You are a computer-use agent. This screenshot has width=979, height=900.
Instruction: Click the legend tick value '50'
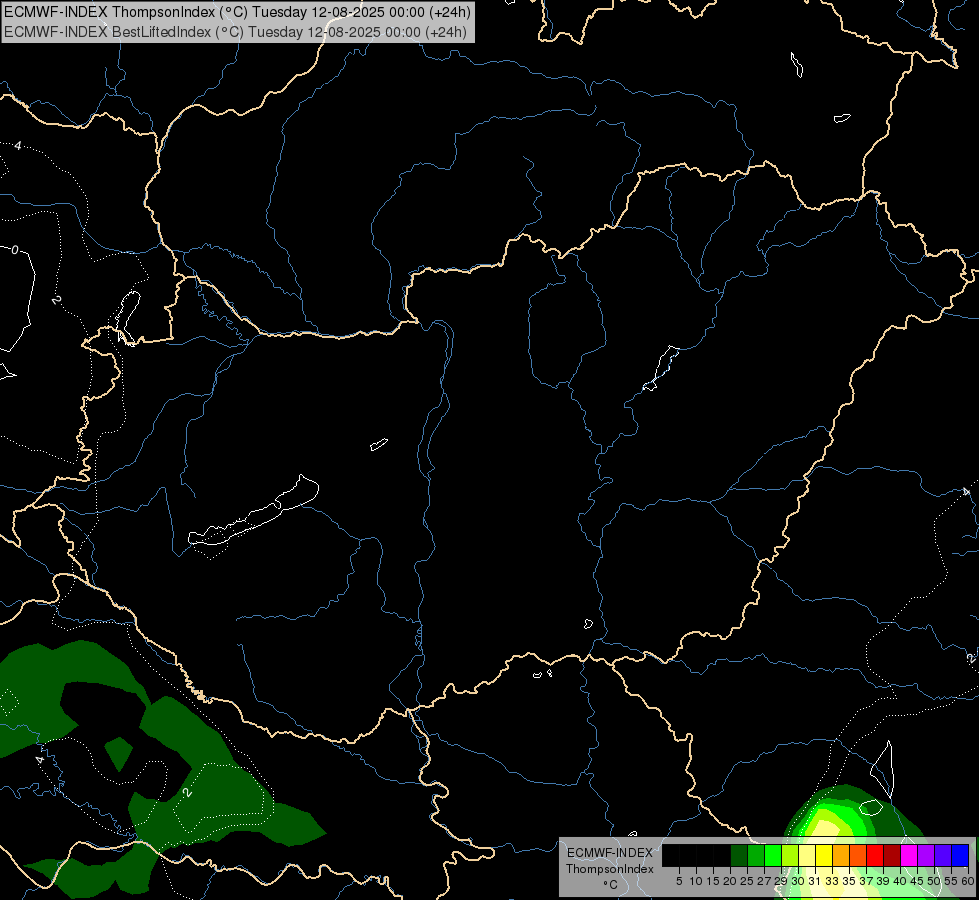point(933,881)
